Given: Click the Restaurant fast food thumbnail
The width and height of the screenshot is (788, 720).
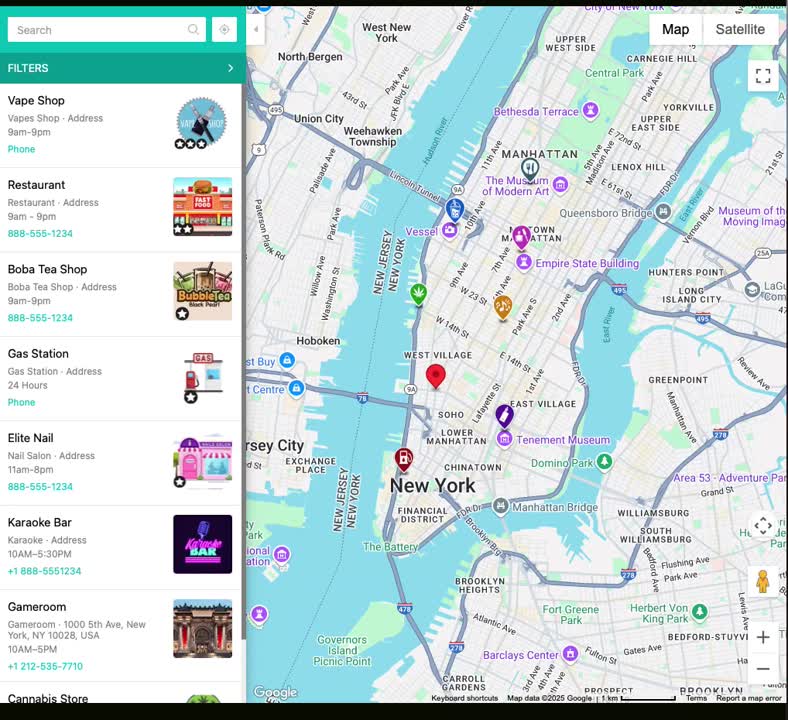Looking at the screenshot, I should click(x=203, y=207).
